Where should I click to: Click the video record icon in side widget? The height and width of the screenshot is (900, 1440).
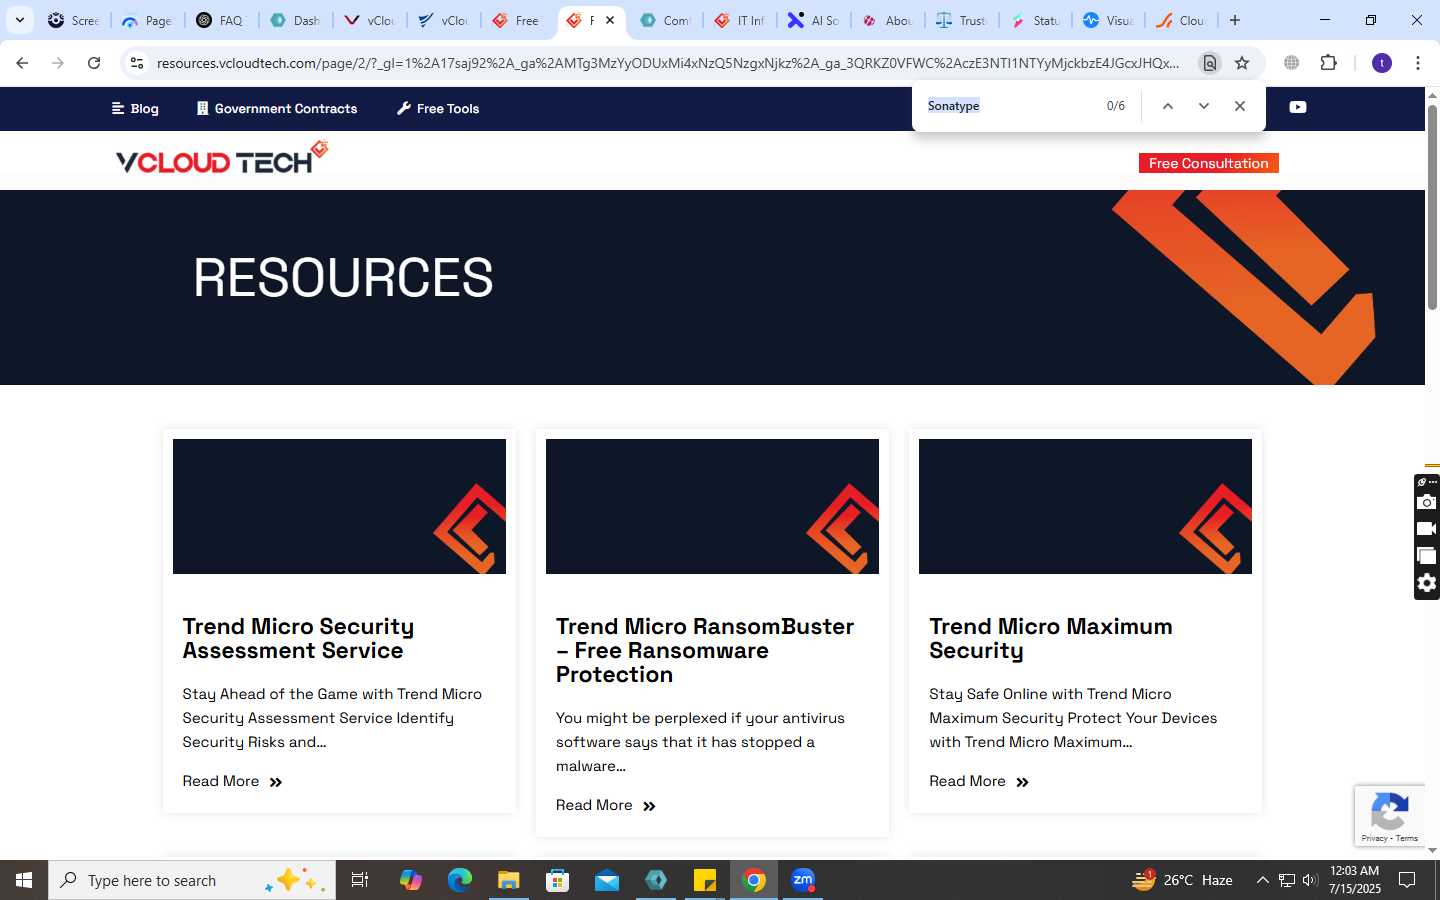click(1427, 529)
